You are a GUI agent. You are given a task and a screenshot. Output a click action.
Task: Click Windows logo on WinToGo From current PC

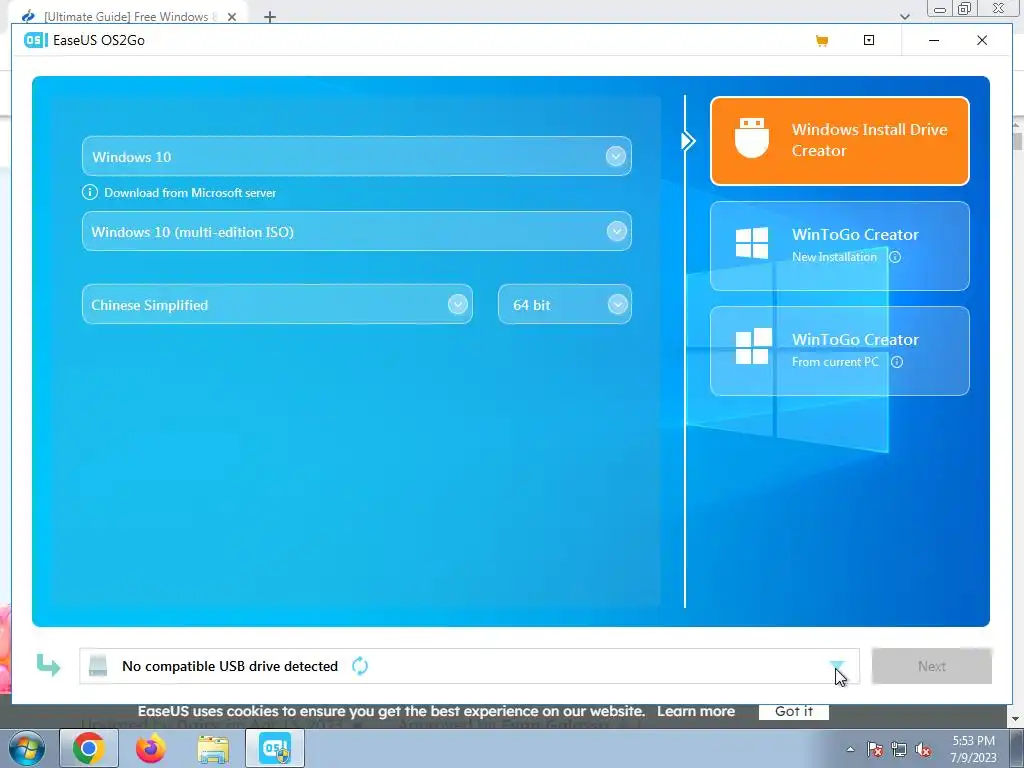click(753, 346)
